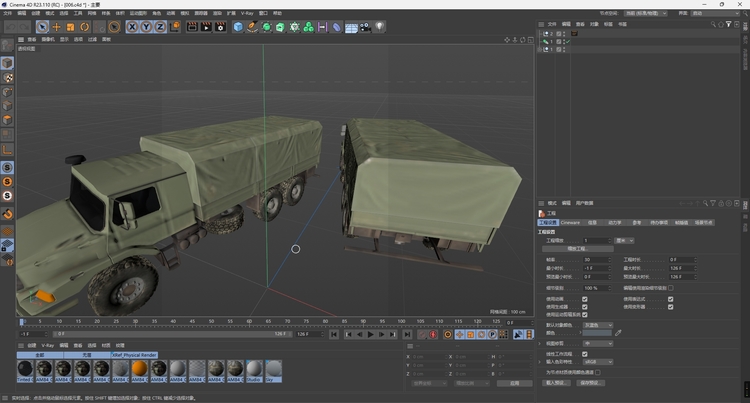750x403 pixels.
Task: Jump to end of animation
Action: [407, 335]
